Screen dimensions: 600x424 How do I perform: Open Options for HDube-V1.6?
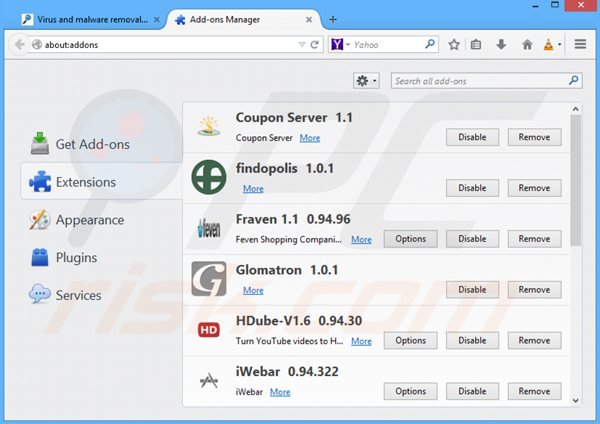click(411, 341)
